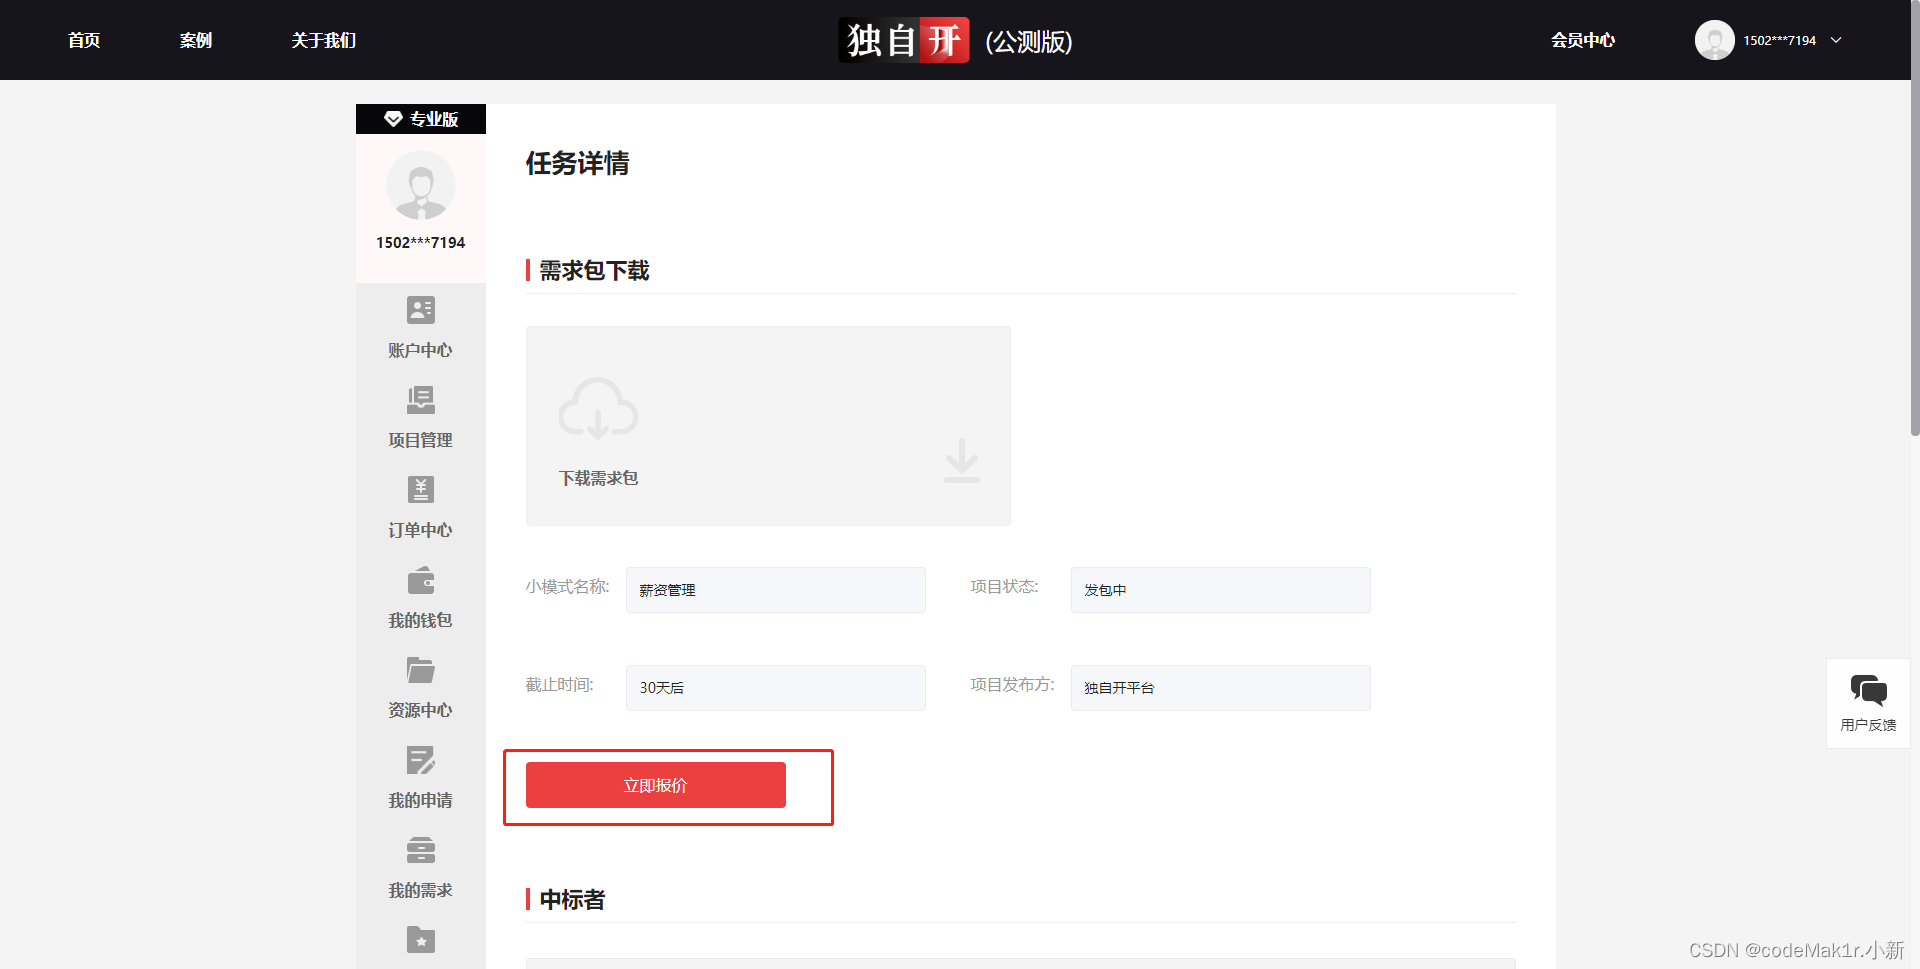Click the 项目发布方 field with 独自开平台
This screenshot has height=969, width=1920.
1221,688
